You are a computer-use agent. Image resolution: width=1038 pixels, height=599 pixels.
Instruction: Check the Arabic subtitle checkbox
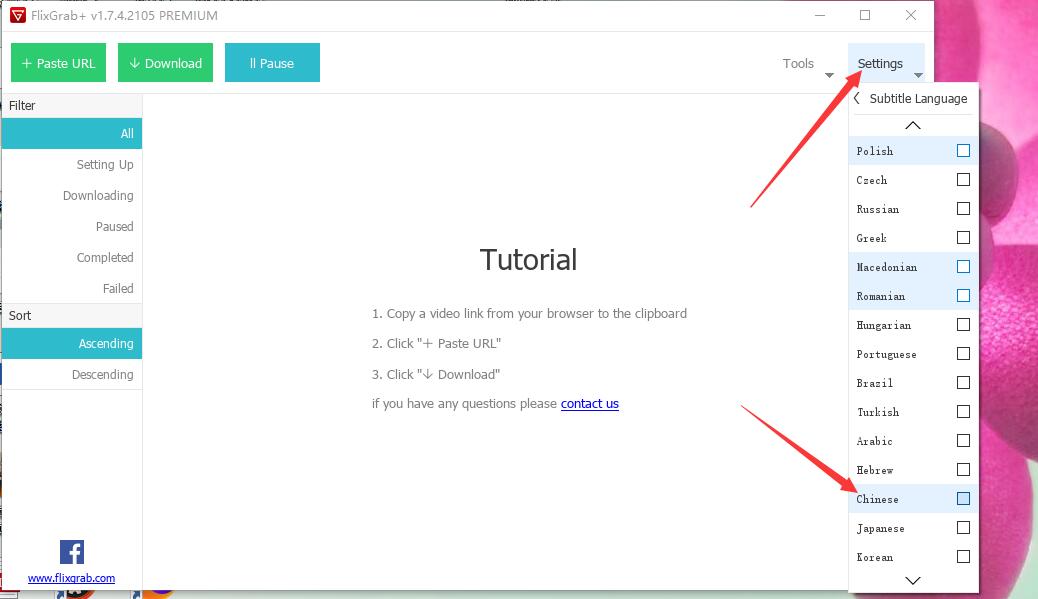(963, 441)
